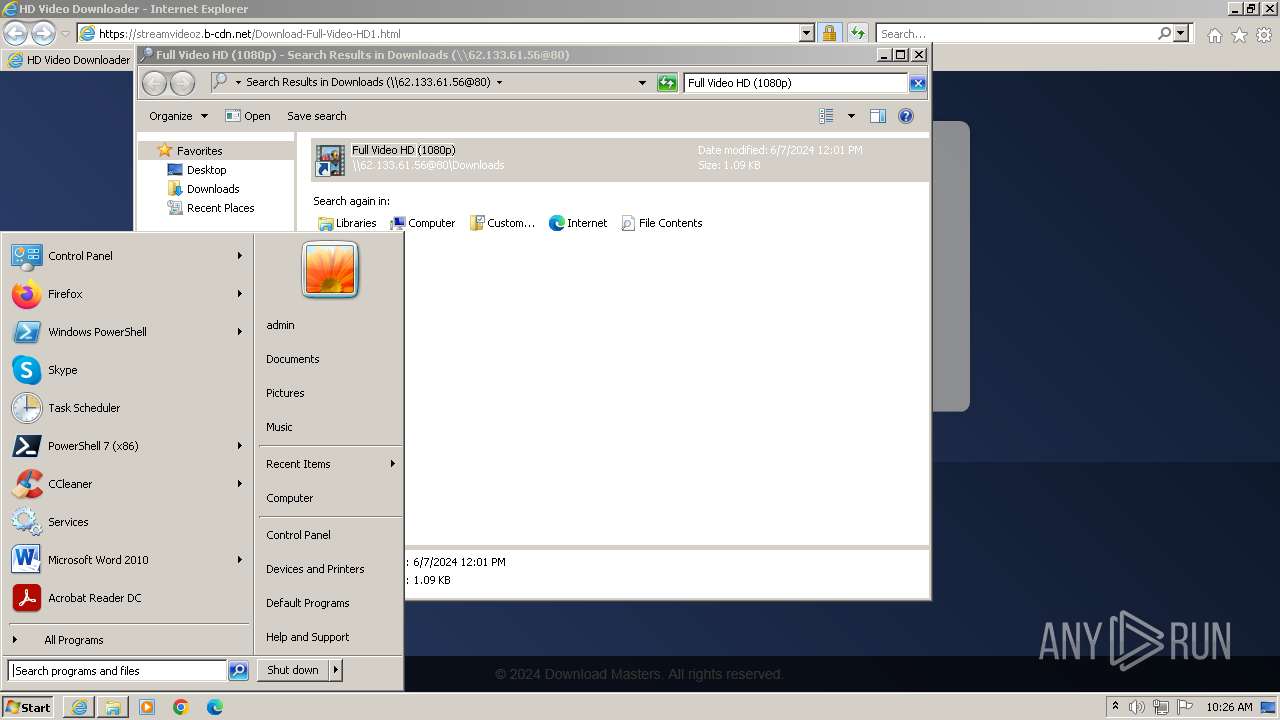Click Save search in Explorer toolbar
This screenshot has width=1280, height=720.
316,116
